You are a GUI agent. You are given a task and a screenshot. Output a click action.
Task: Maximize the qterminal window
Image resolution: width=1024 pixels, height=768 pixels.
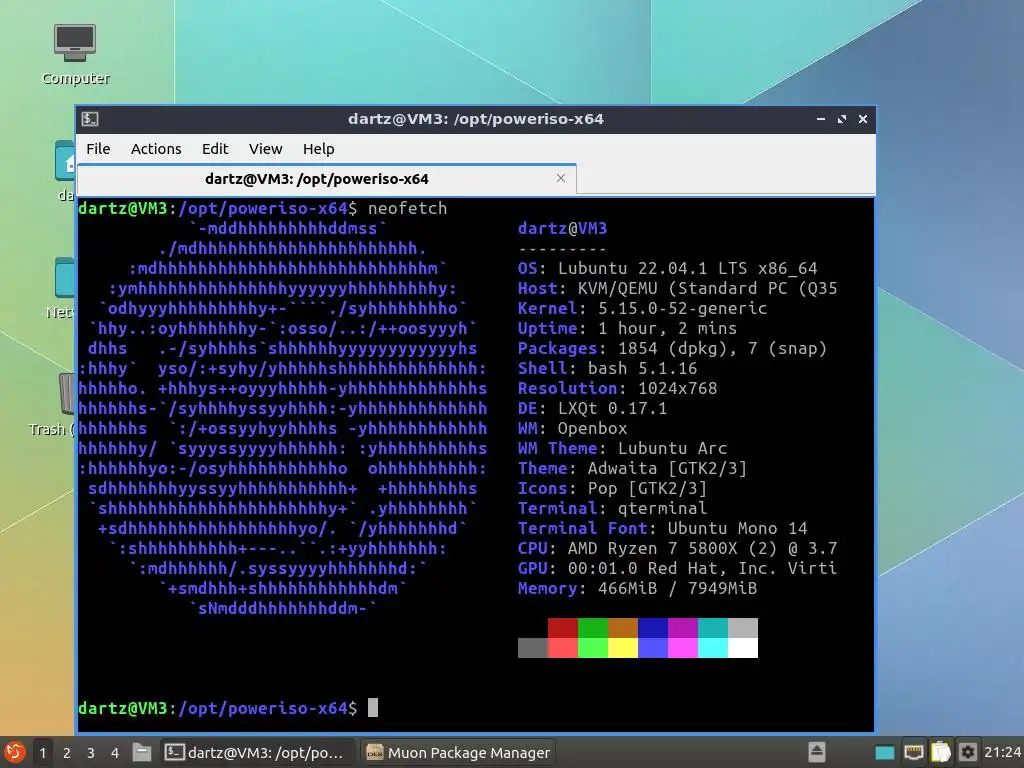click(842, 119)
